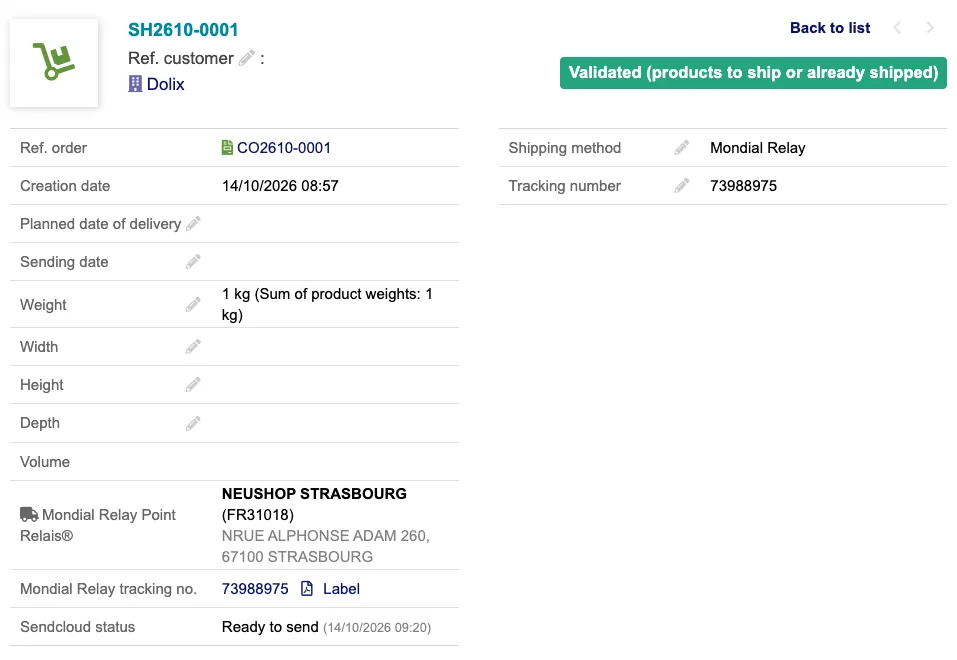Image resolution: width=957 pixels, height=660 pixels.
Task: Go to previous shipment arrow
Action: pos(897,27)
